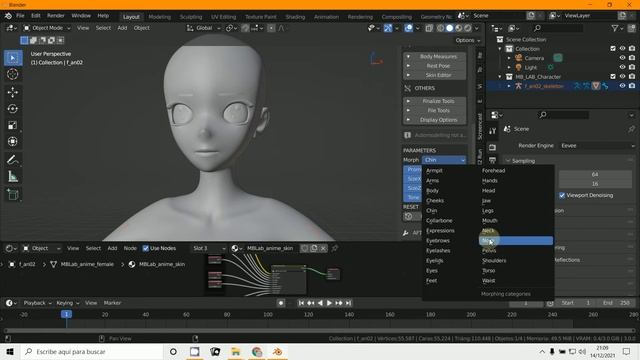Click current frame marker 1

[x=67, y=314]
